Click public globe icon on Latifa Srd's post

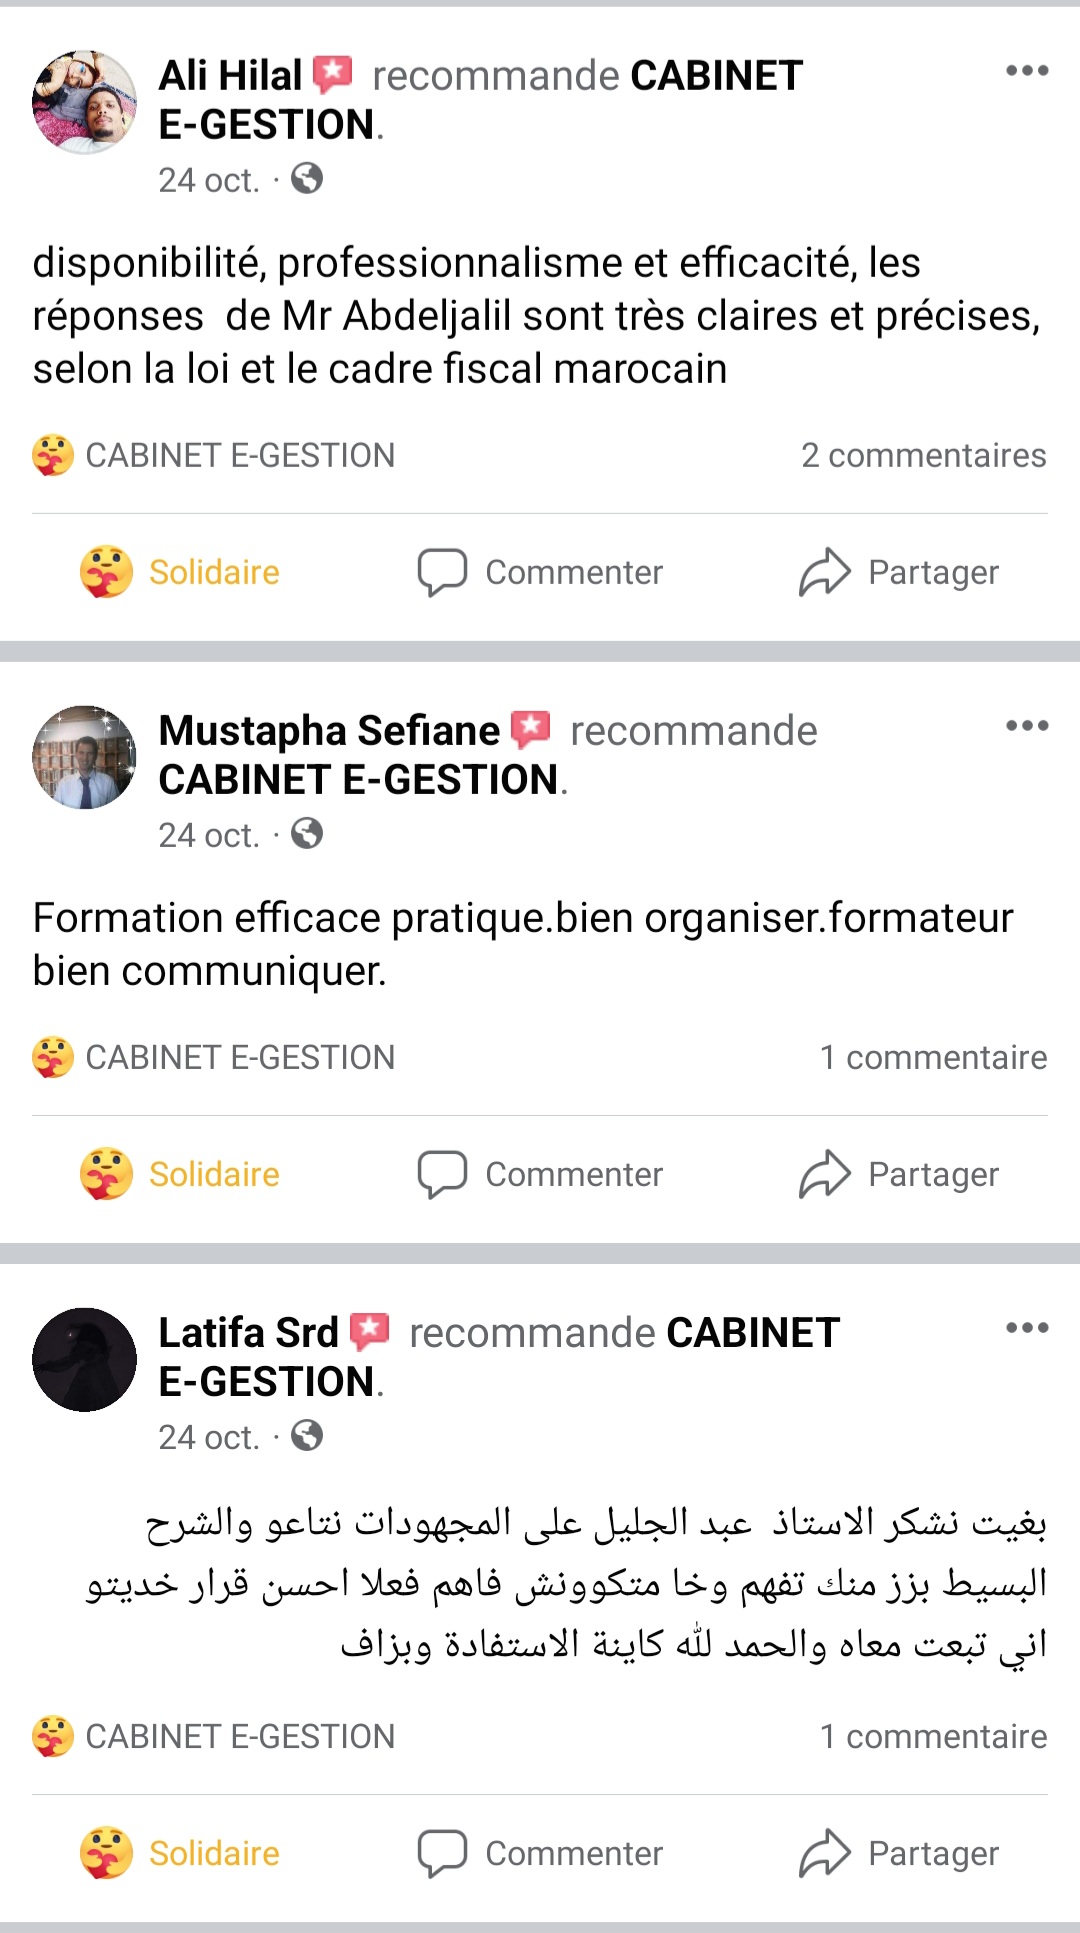point(307,1436)
